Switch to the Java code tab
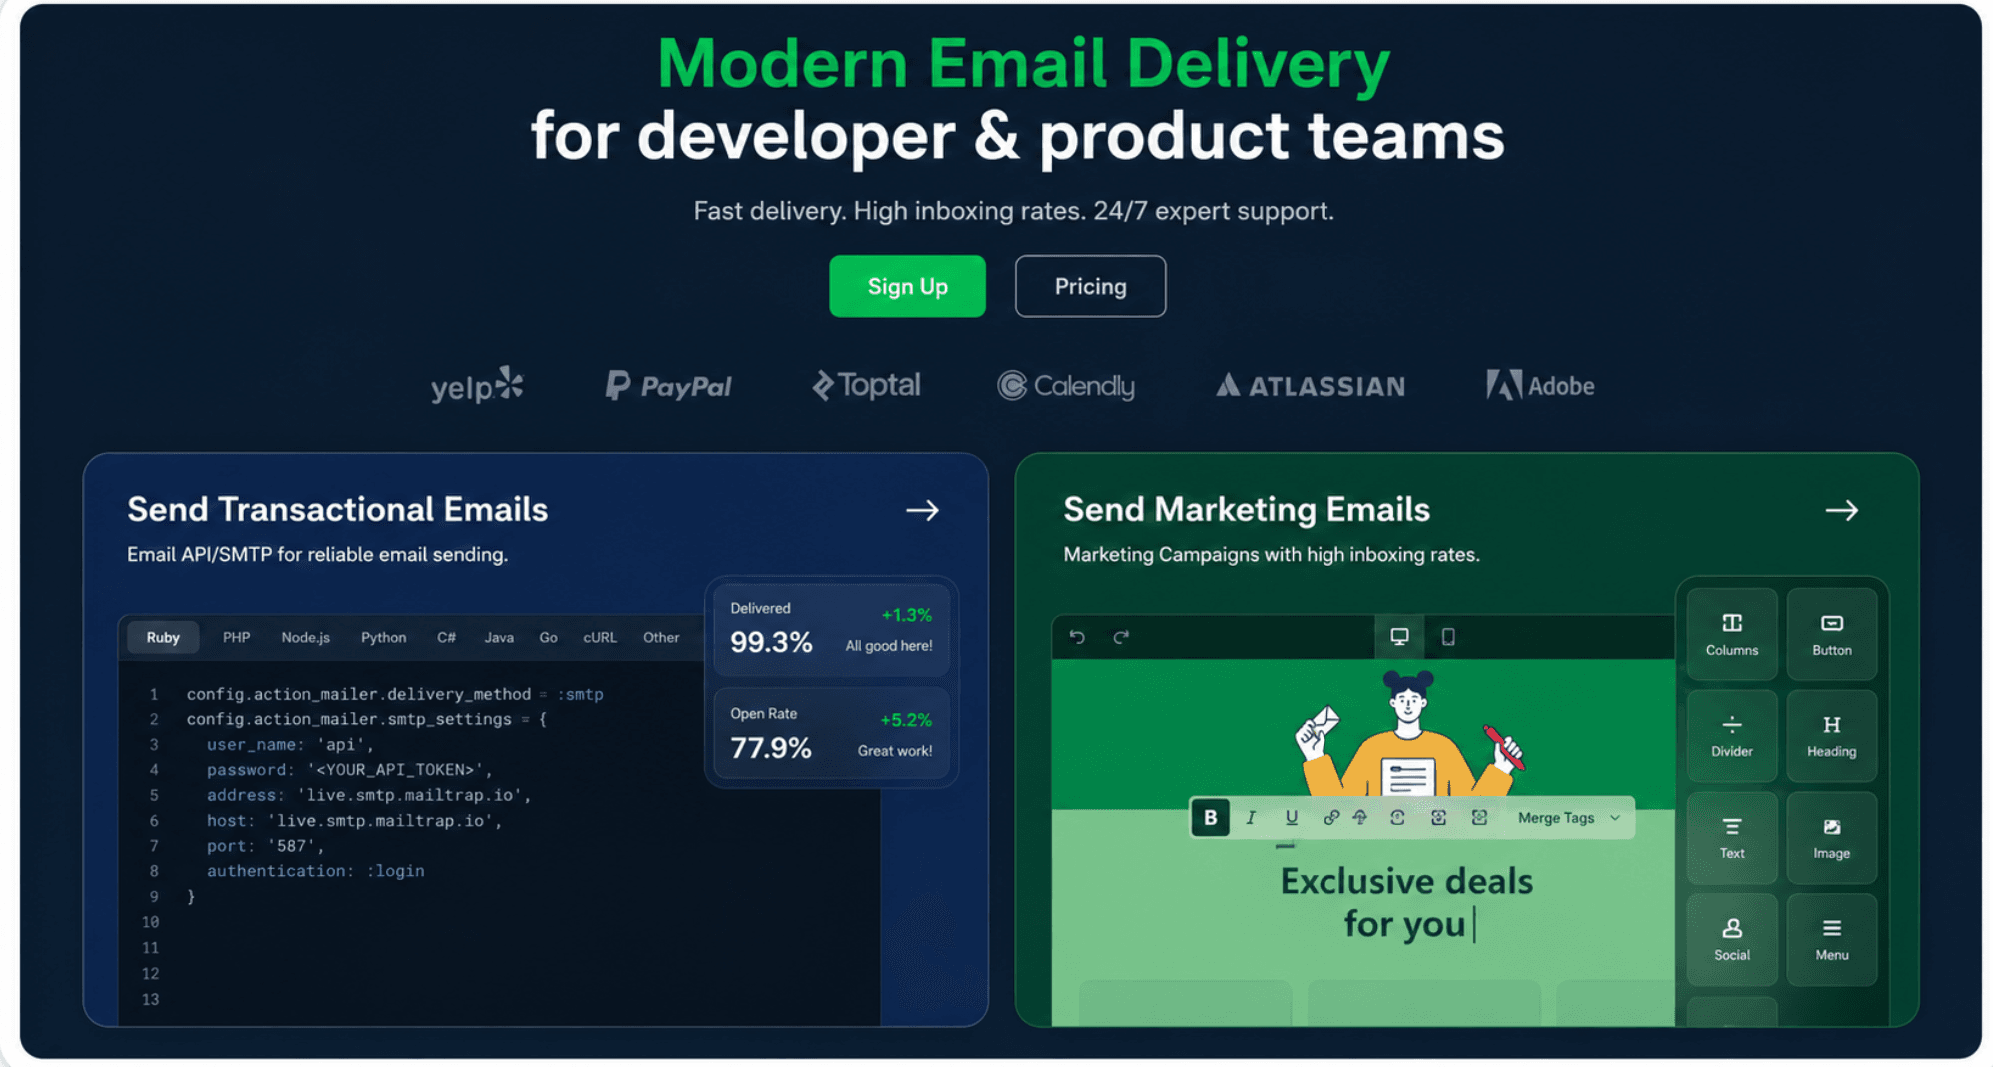Image resolution: width=1993 pixels, height=1067 pixels. coord(499,637)
